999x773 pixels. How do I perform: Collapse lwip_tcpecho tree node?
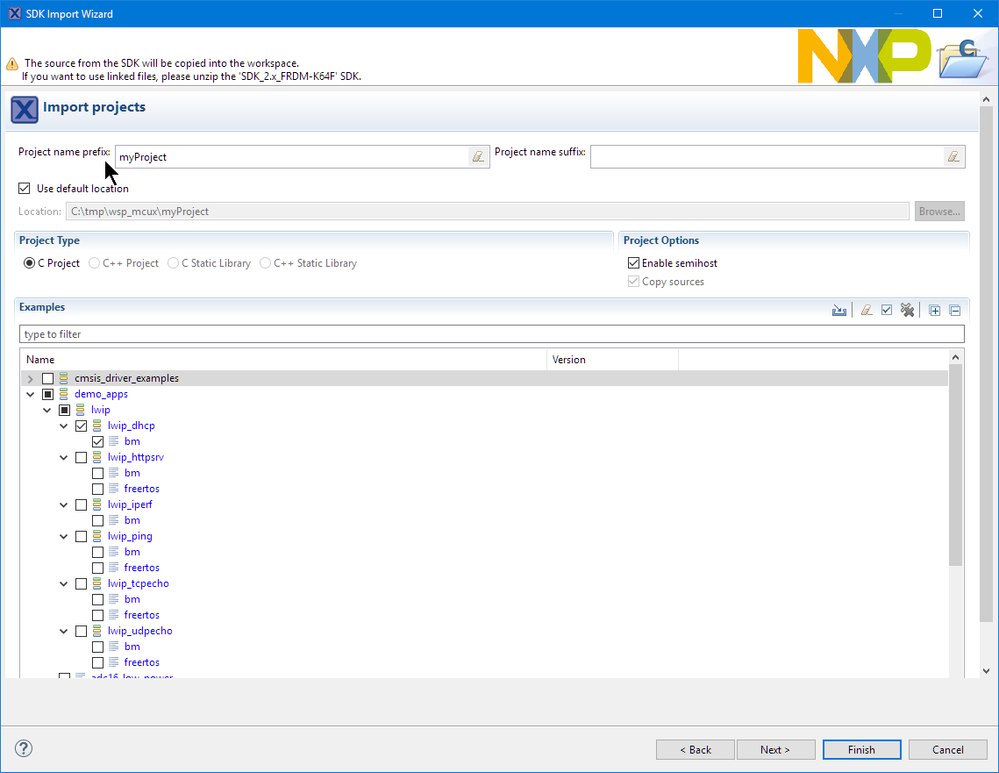click(63, 584)
